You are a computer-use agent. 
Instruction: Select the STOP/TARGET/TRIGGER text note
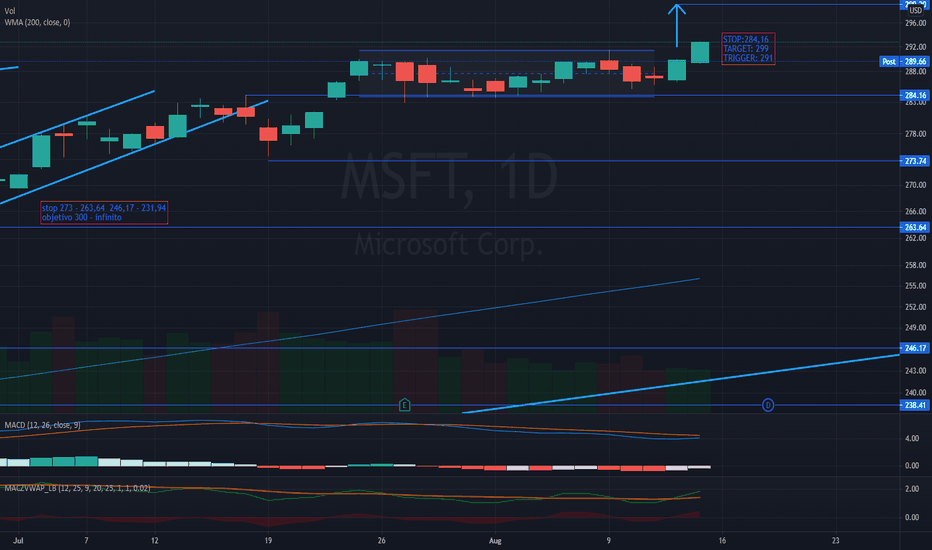[x=748, y=49]
